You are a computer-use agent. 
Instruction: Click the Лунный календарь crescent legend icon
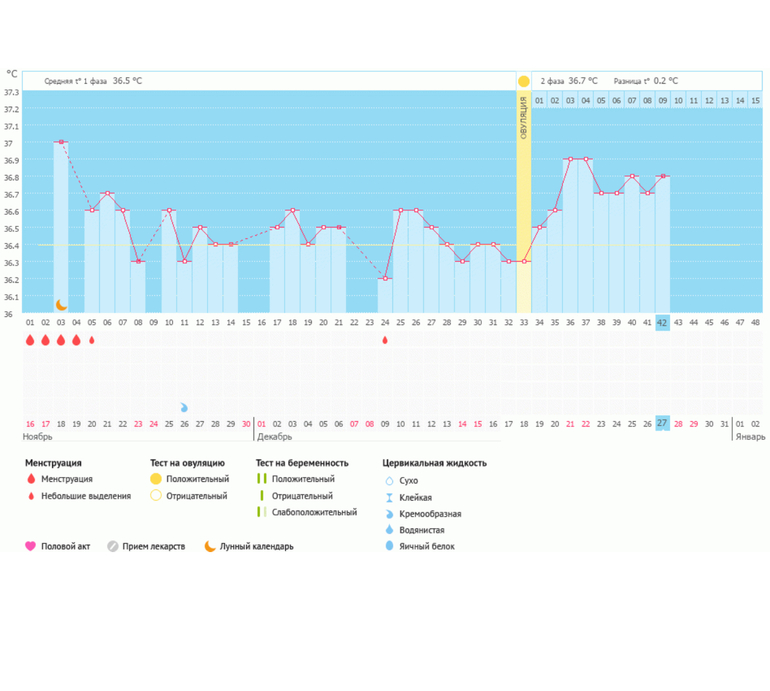(x=209, y=547)
